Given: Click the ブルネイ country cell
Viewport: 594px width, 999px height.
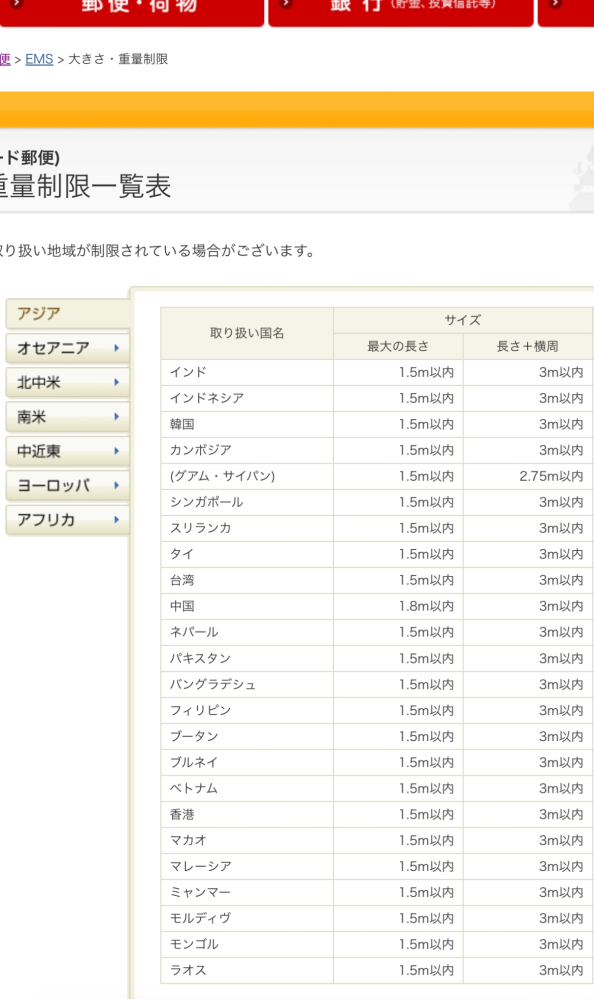Looking at the screenshot, I should point(247,763).
